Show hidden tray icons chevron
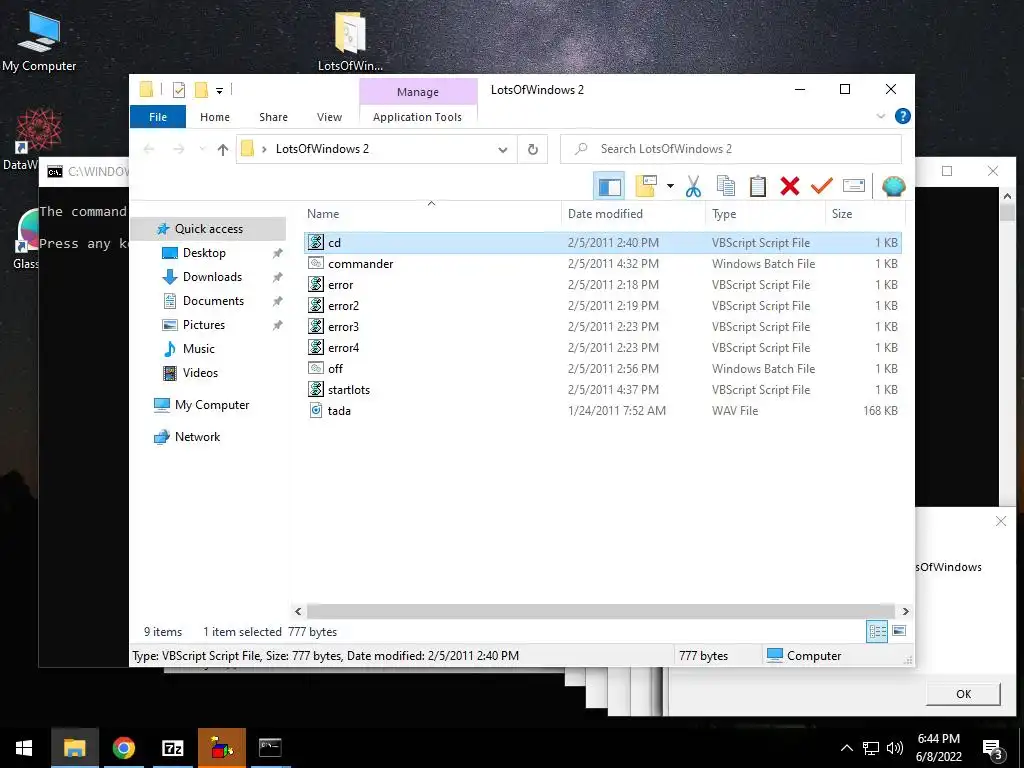1024x768 pixels. click(x=846, y=748)
